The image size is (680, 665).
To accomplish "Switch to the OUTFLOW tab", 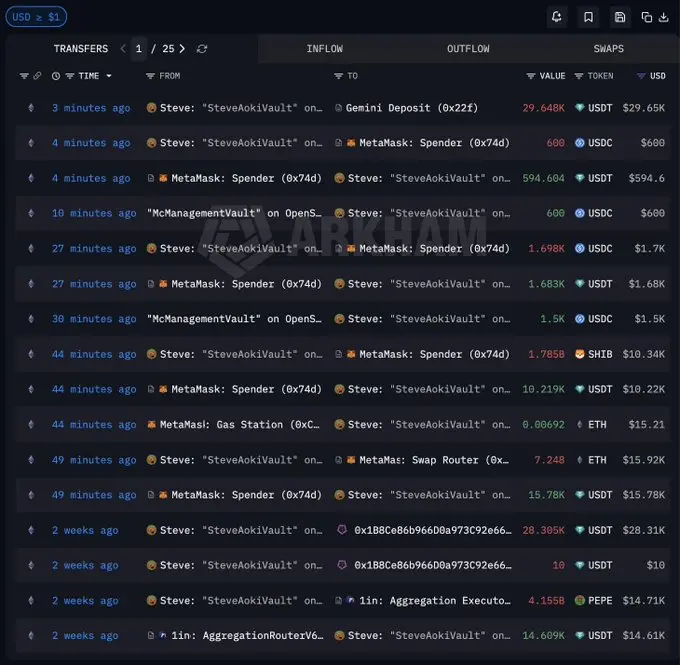I will (468, 49).
